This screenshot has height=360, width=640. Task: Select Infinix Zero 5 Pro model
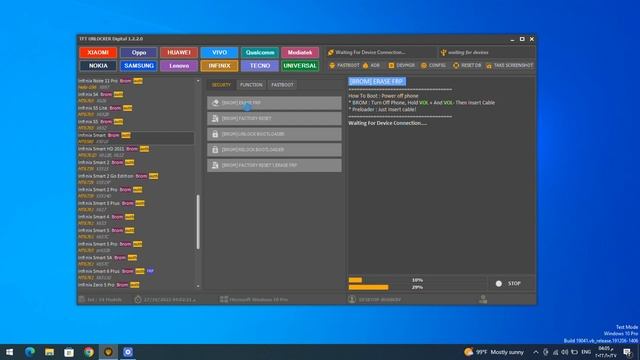pos(136,285)
